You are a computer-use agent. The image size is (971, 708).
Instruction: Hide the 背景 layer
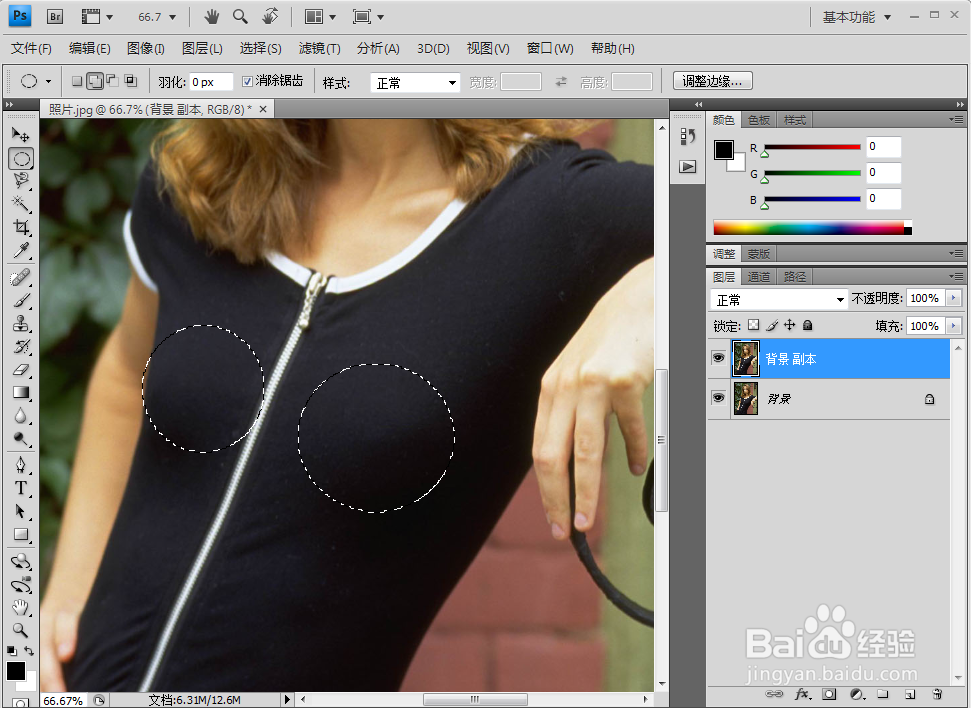tap(718, 398)
